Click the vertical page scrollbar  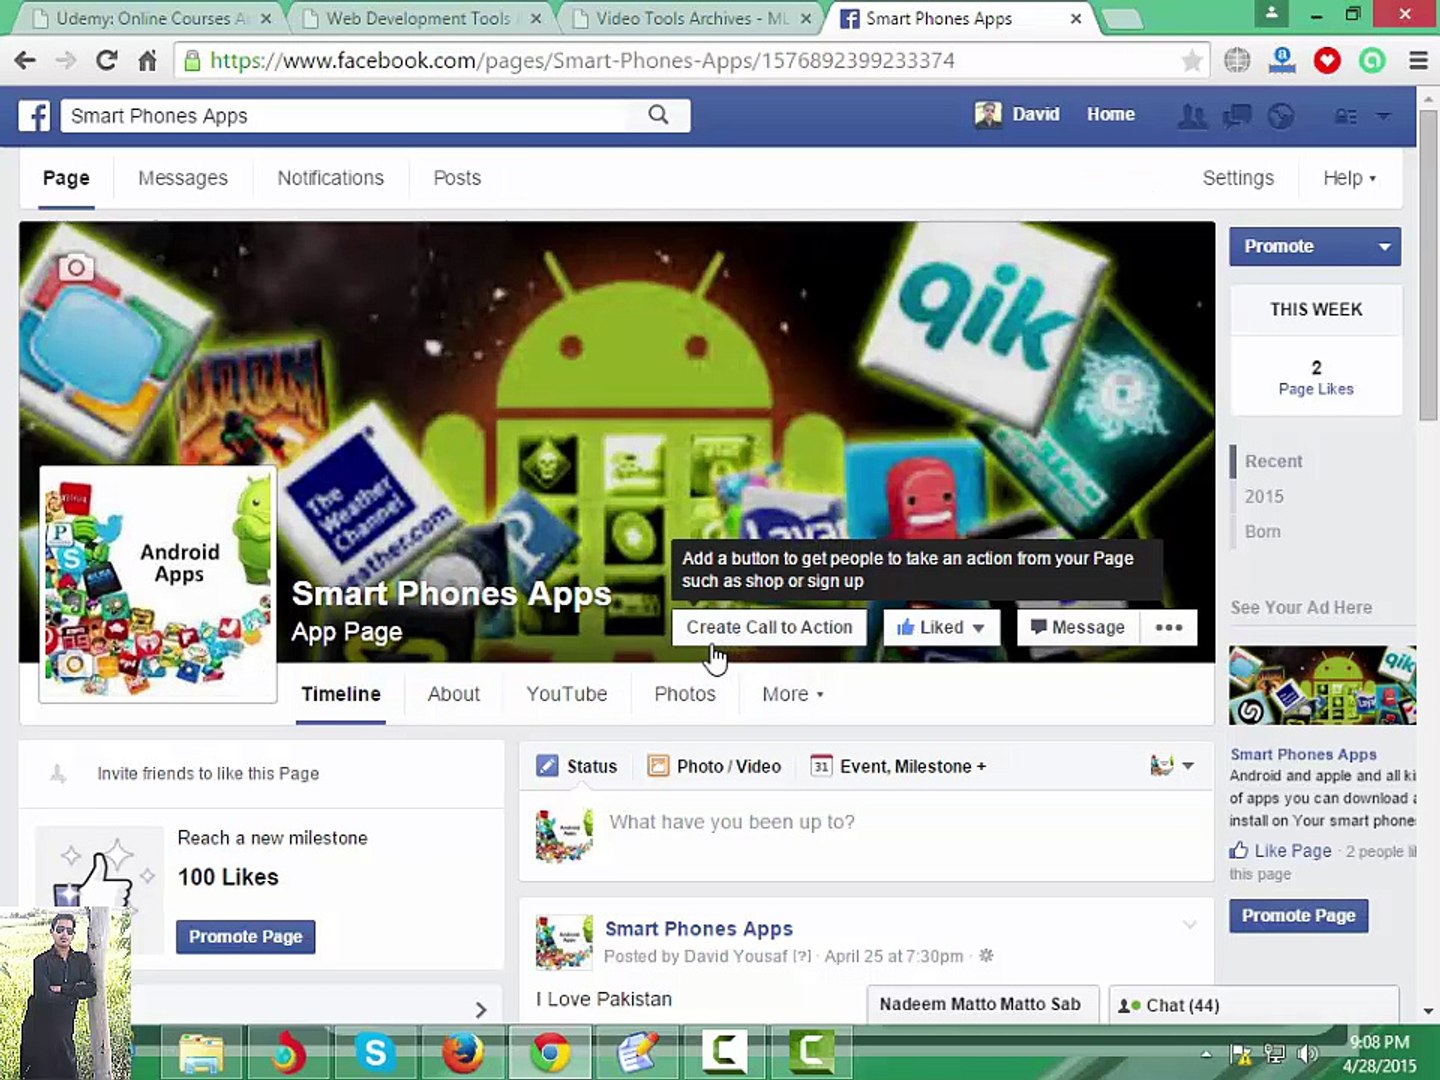(1428, 267)
